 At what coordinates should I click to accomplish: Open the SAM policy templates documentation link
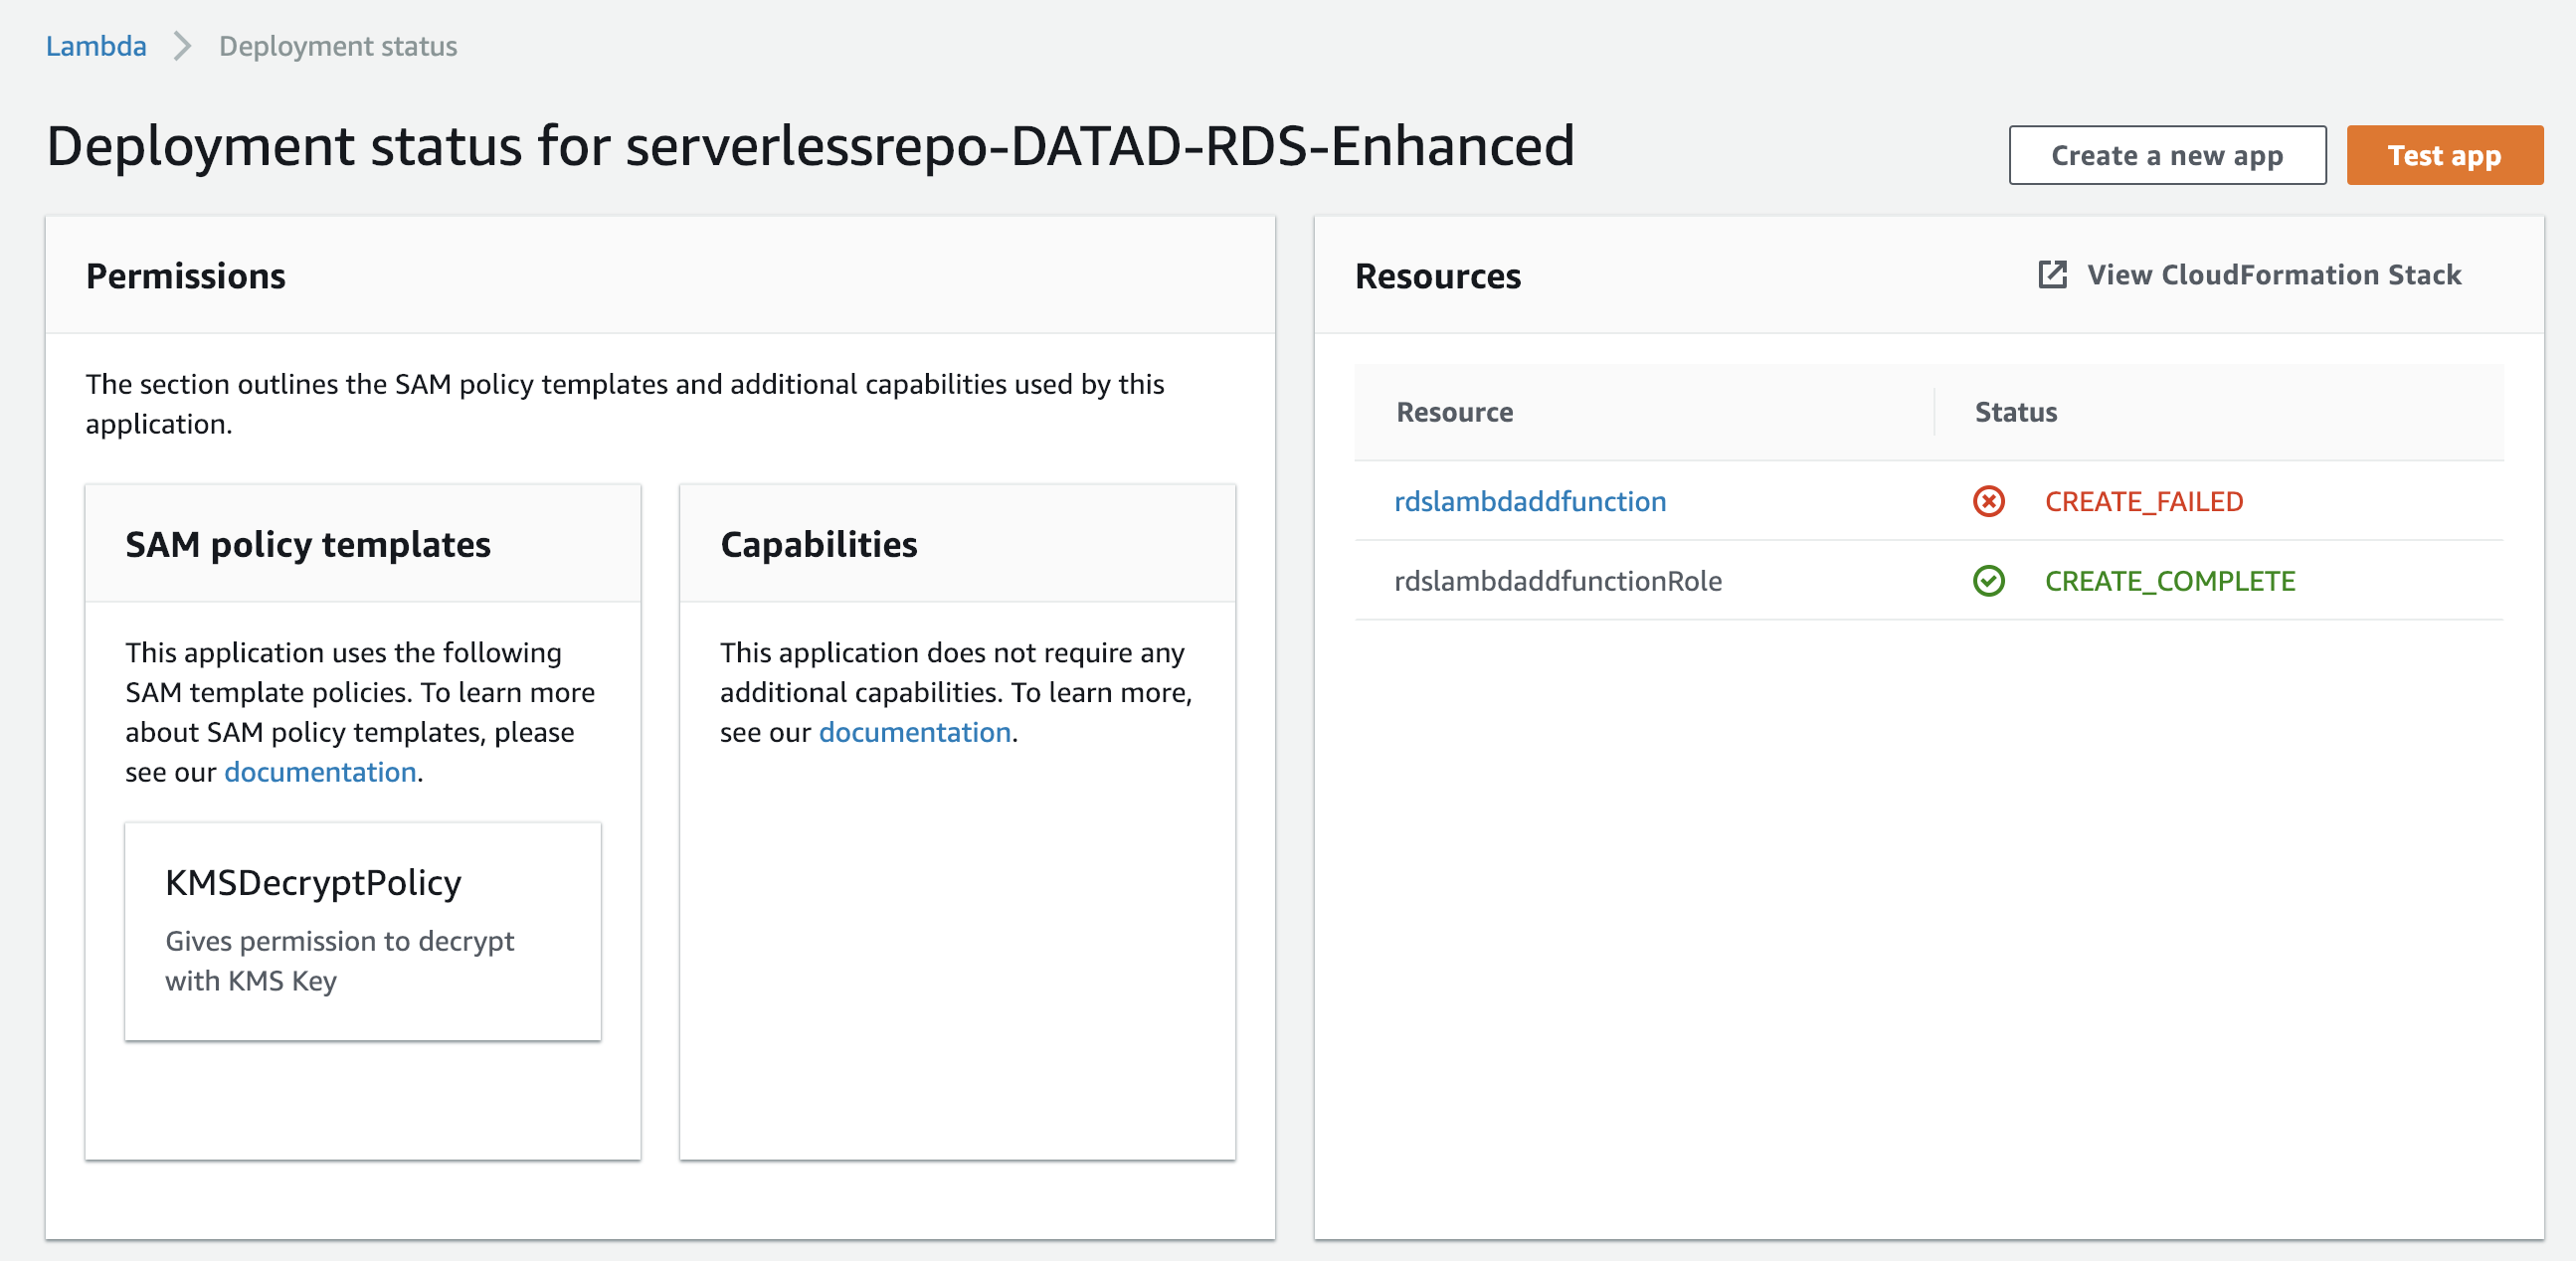click(x=319, y=771)
